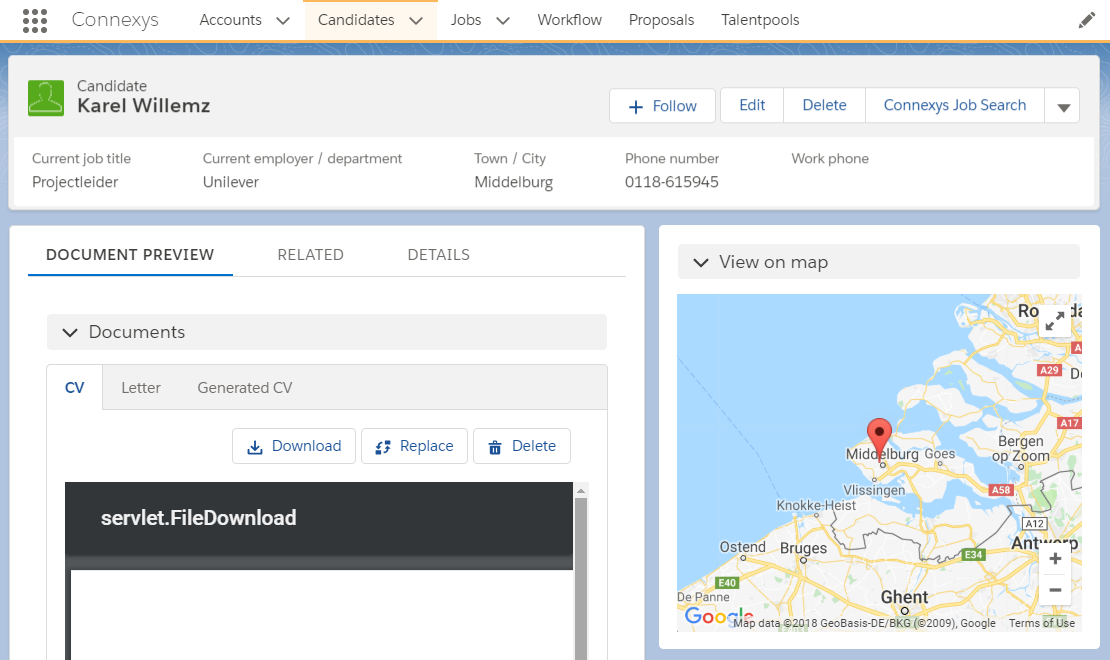This screenshot has width=1110, height=660.
Task: Collapse the View on map section
Action: [701, 262]
